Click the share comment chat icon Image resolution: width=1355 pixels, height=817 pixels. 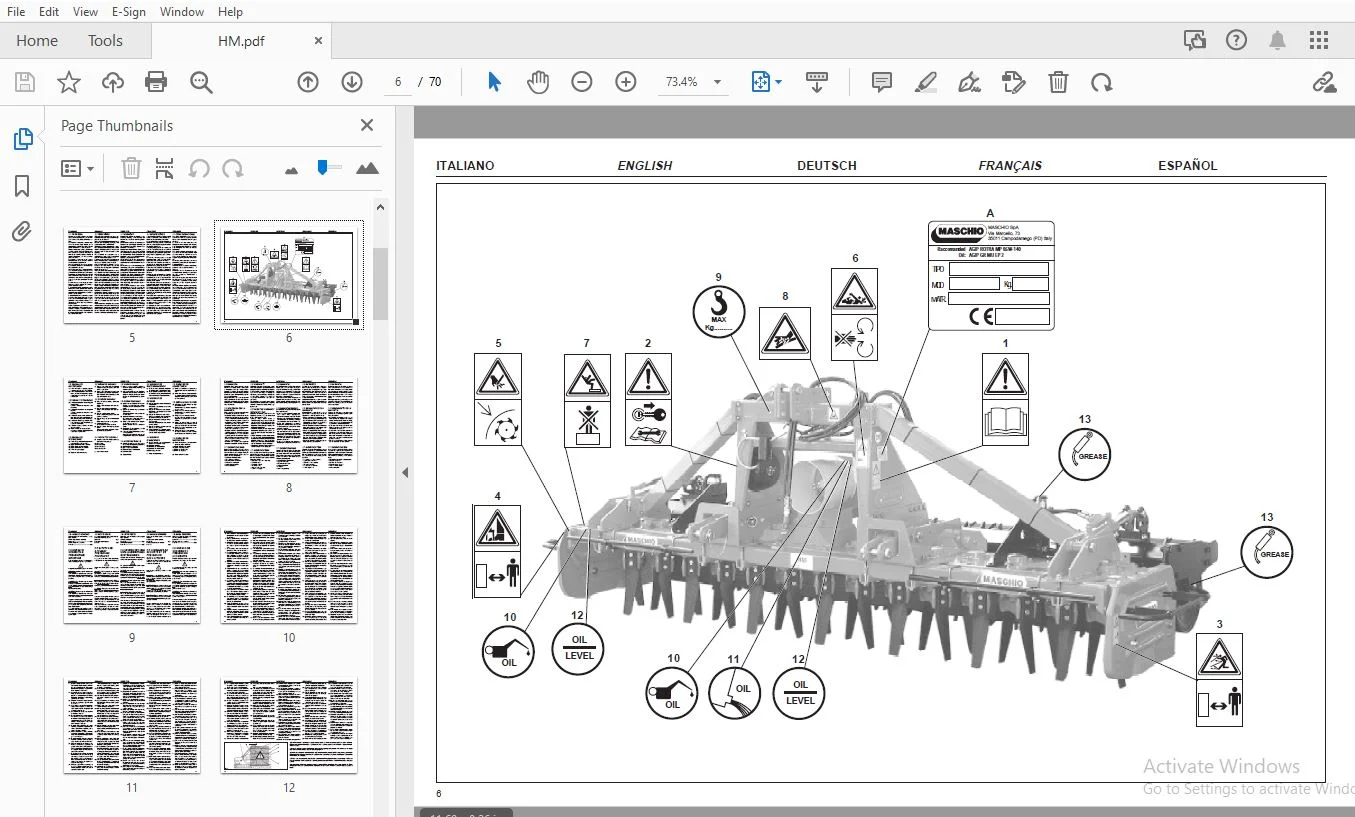pyautogui.click(x=1194, y=40)
